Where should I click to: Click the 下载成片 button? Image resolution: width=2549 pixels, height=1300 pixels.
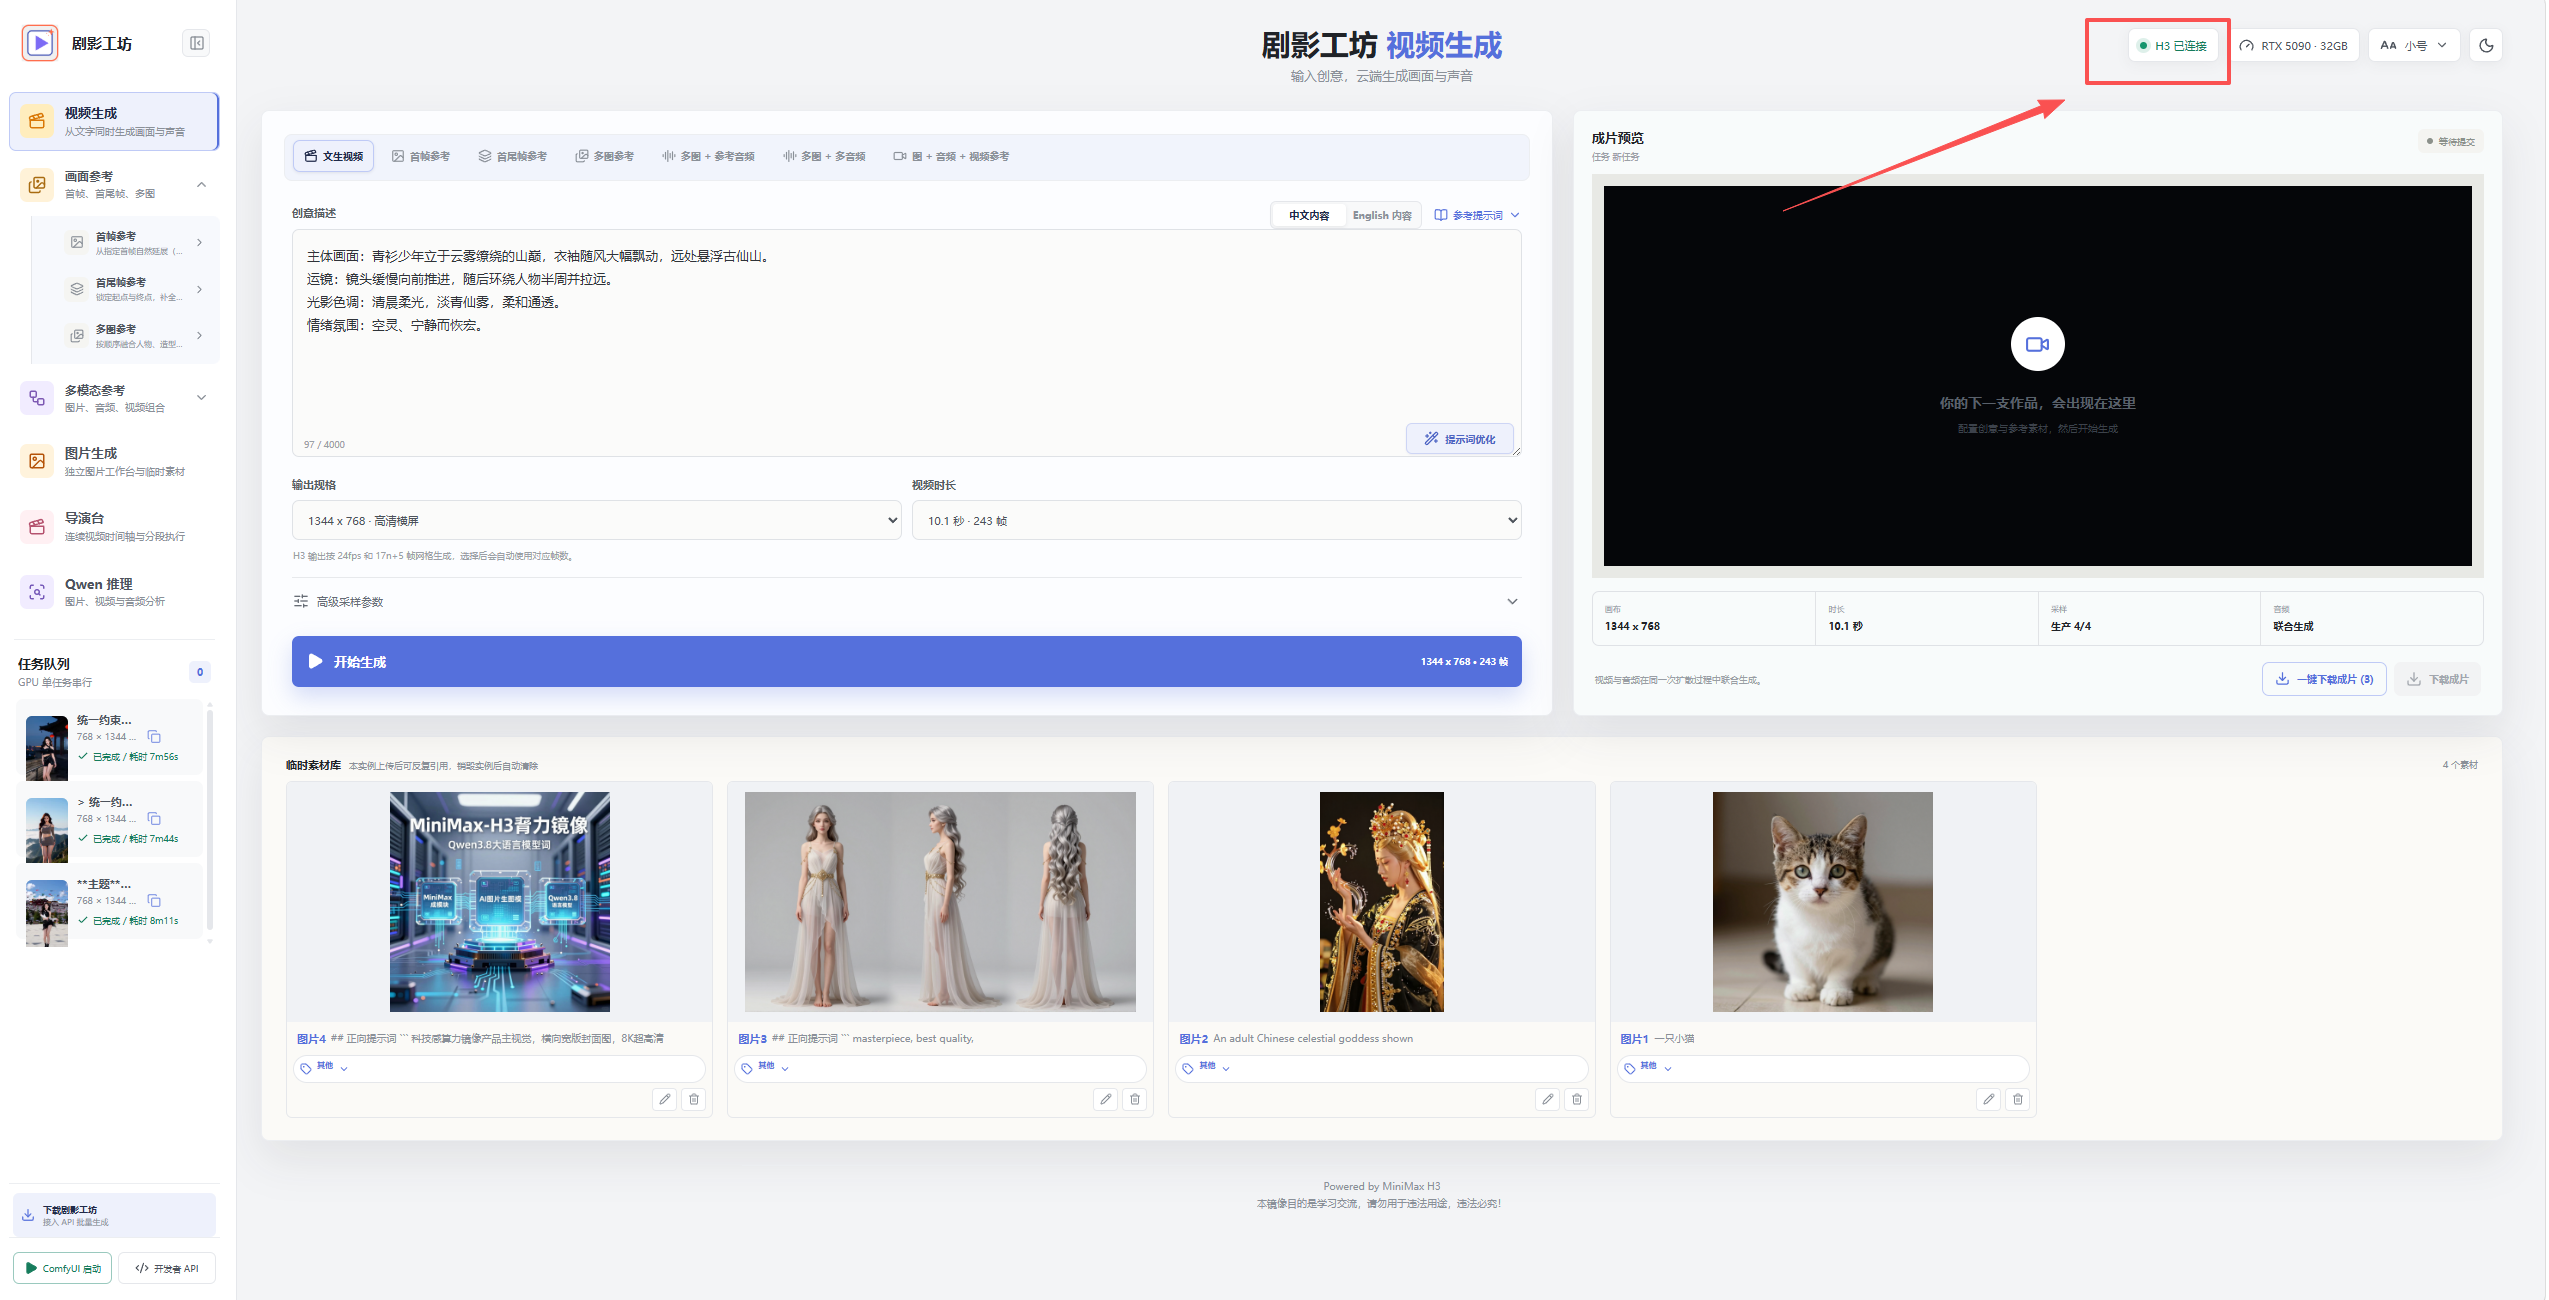click(2438, 679)
